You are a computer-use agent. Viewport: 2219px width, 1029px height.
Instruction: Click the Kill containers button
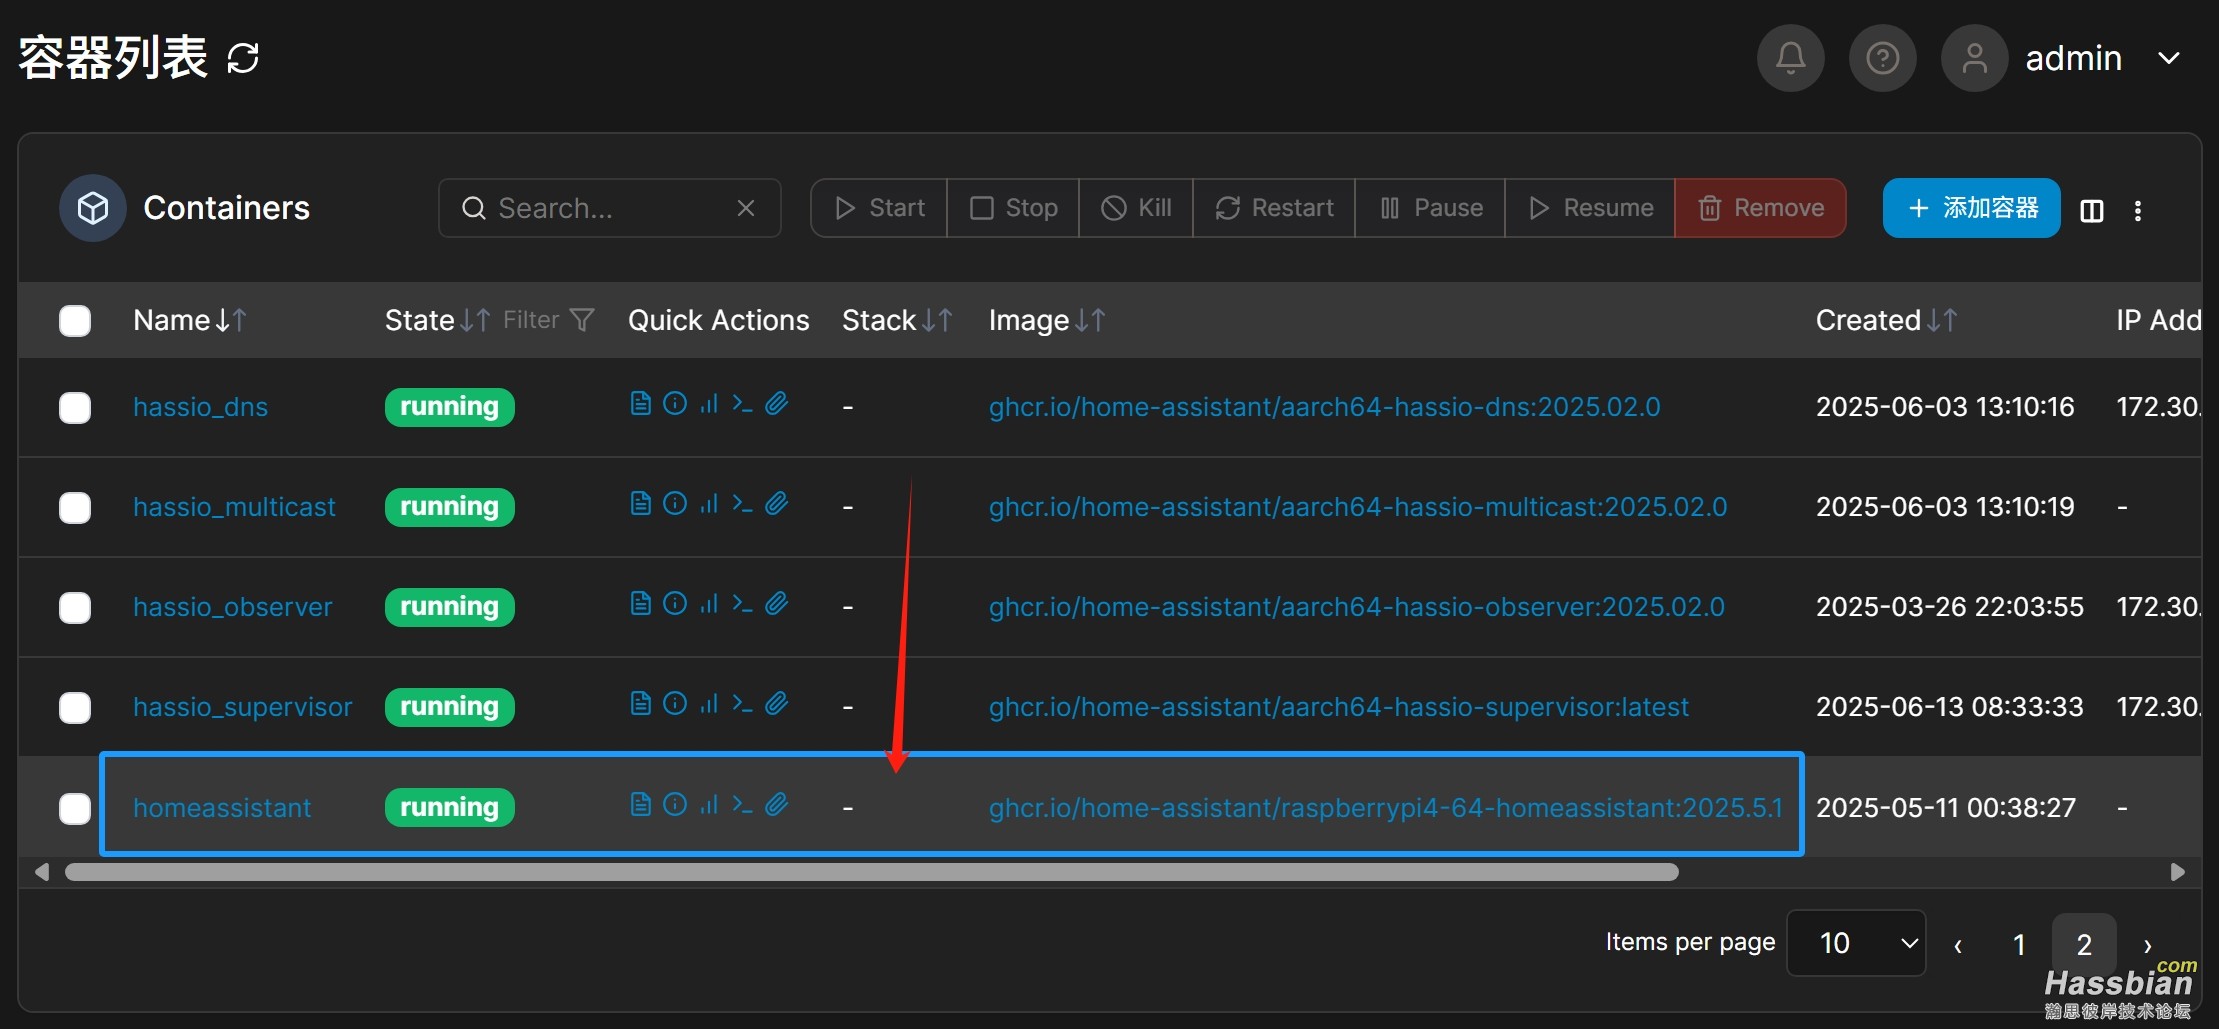(1136, 208)
